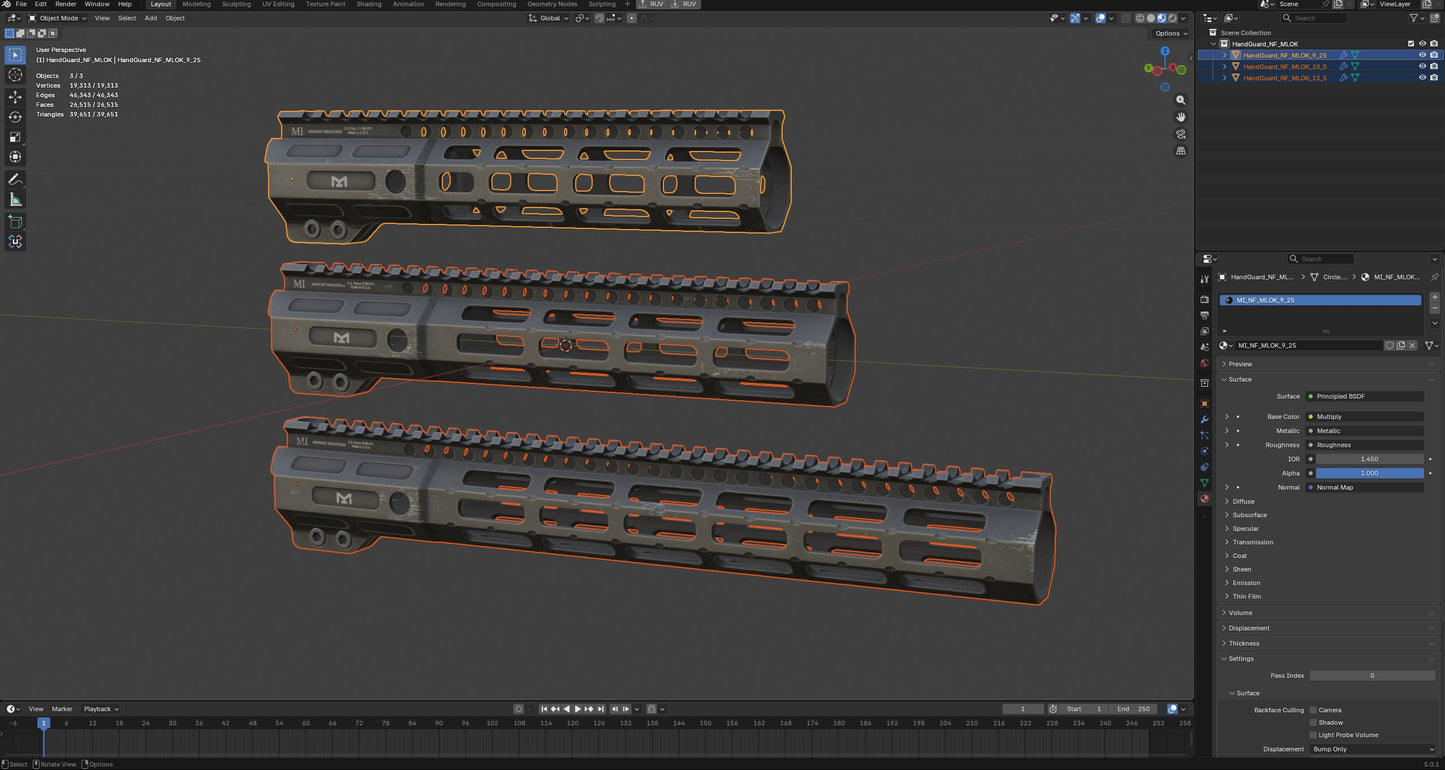The image size is (1445, 770).
Task: Enable Light Probe Volume checkbox
Action: tap(1314, 735)
